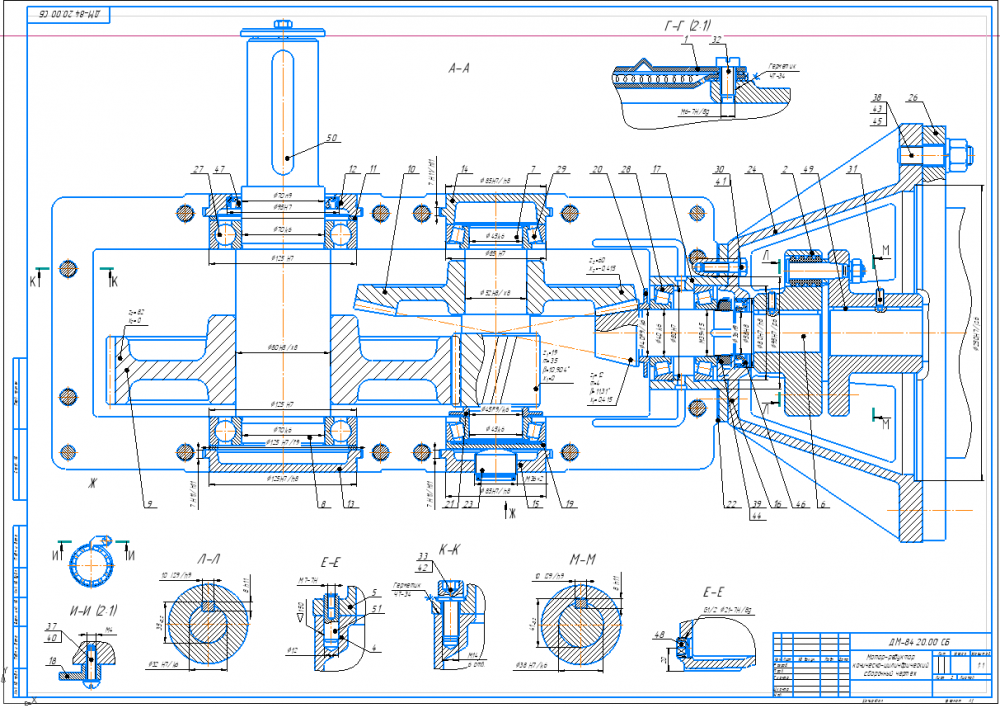
Task: Select part callout number 13
Action: click(x=350, y=504)
